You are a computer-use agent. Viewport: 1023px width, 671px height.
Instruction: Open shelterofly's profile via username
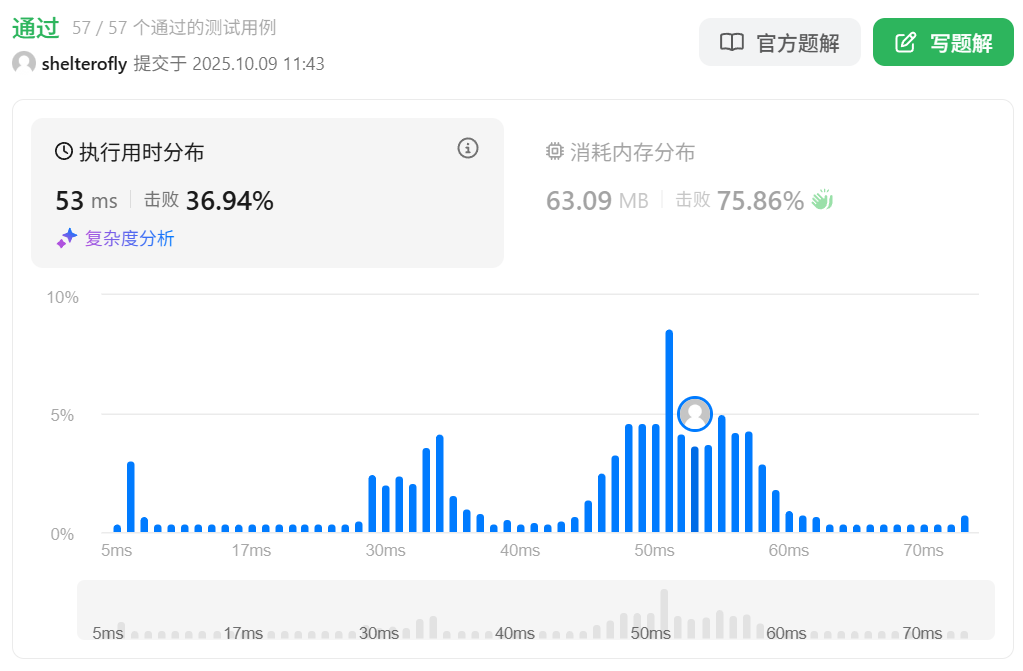coord(84,64)
